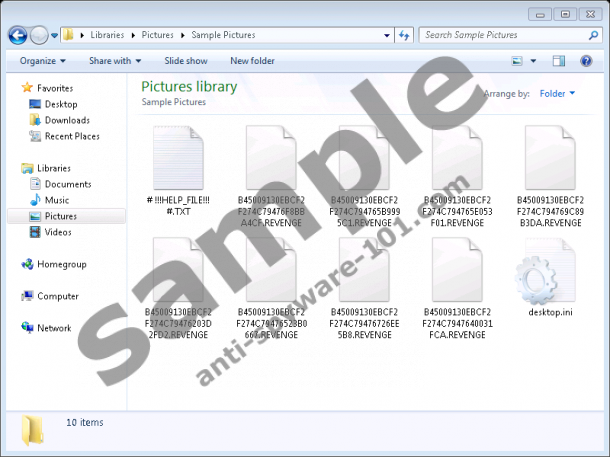The width and height of the screenshot is (610, 457).
Task: Open the Arrange by Folder dropdown
Action: tap(557, 94)
